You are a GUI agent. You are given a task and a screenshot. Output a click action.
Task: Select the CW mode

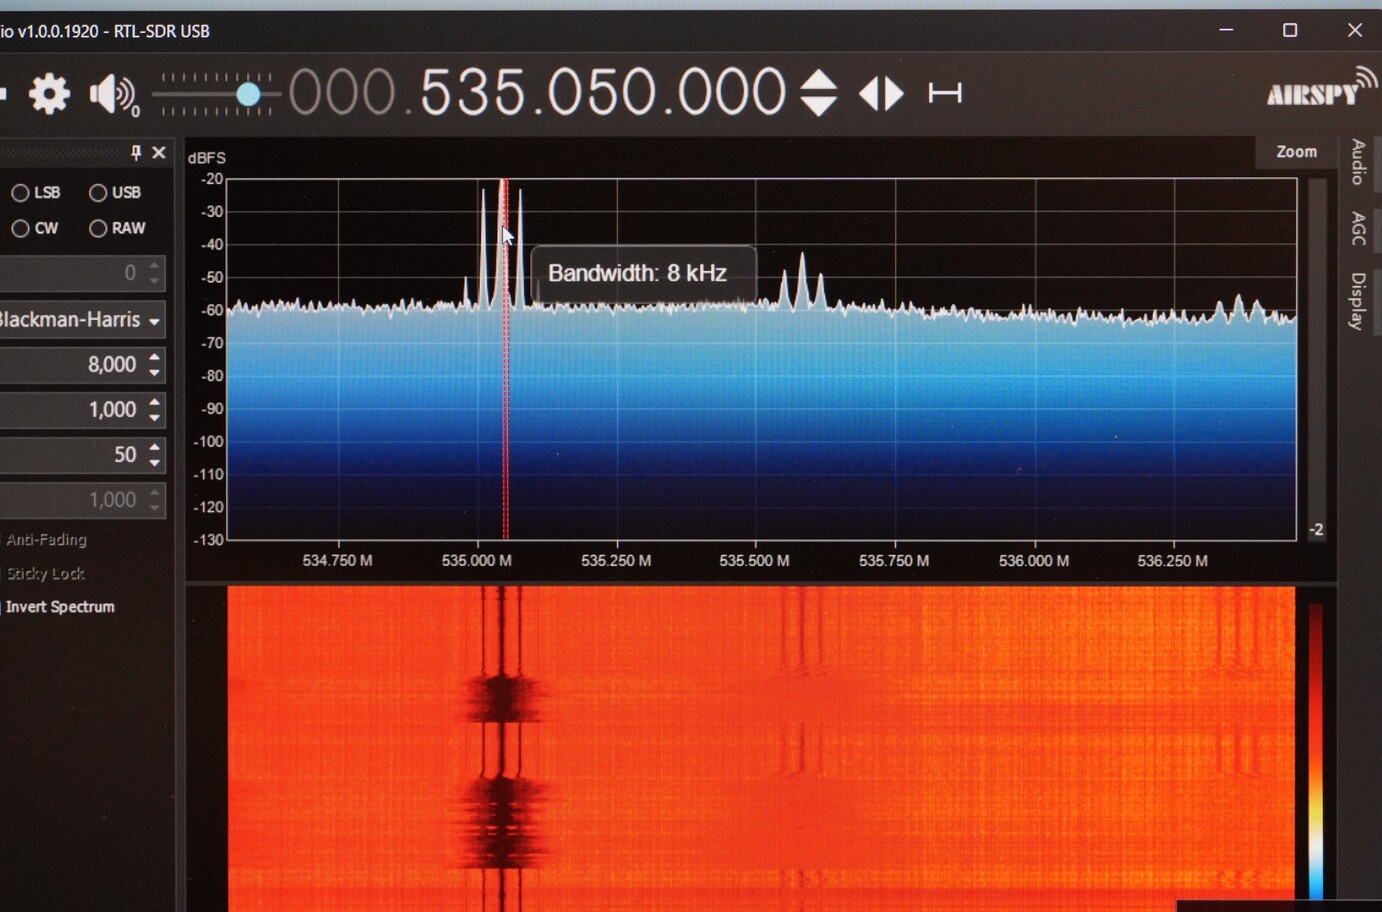point(35,228)
